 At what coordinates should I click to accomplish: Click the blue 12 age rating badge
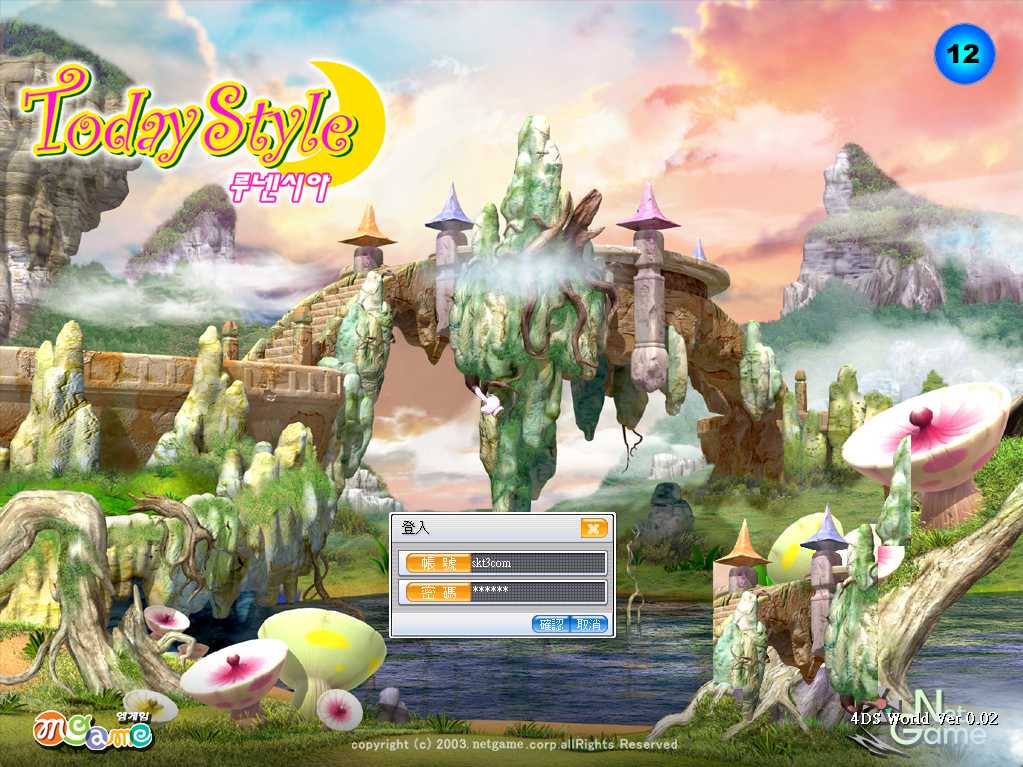click(x=964, y=54)
